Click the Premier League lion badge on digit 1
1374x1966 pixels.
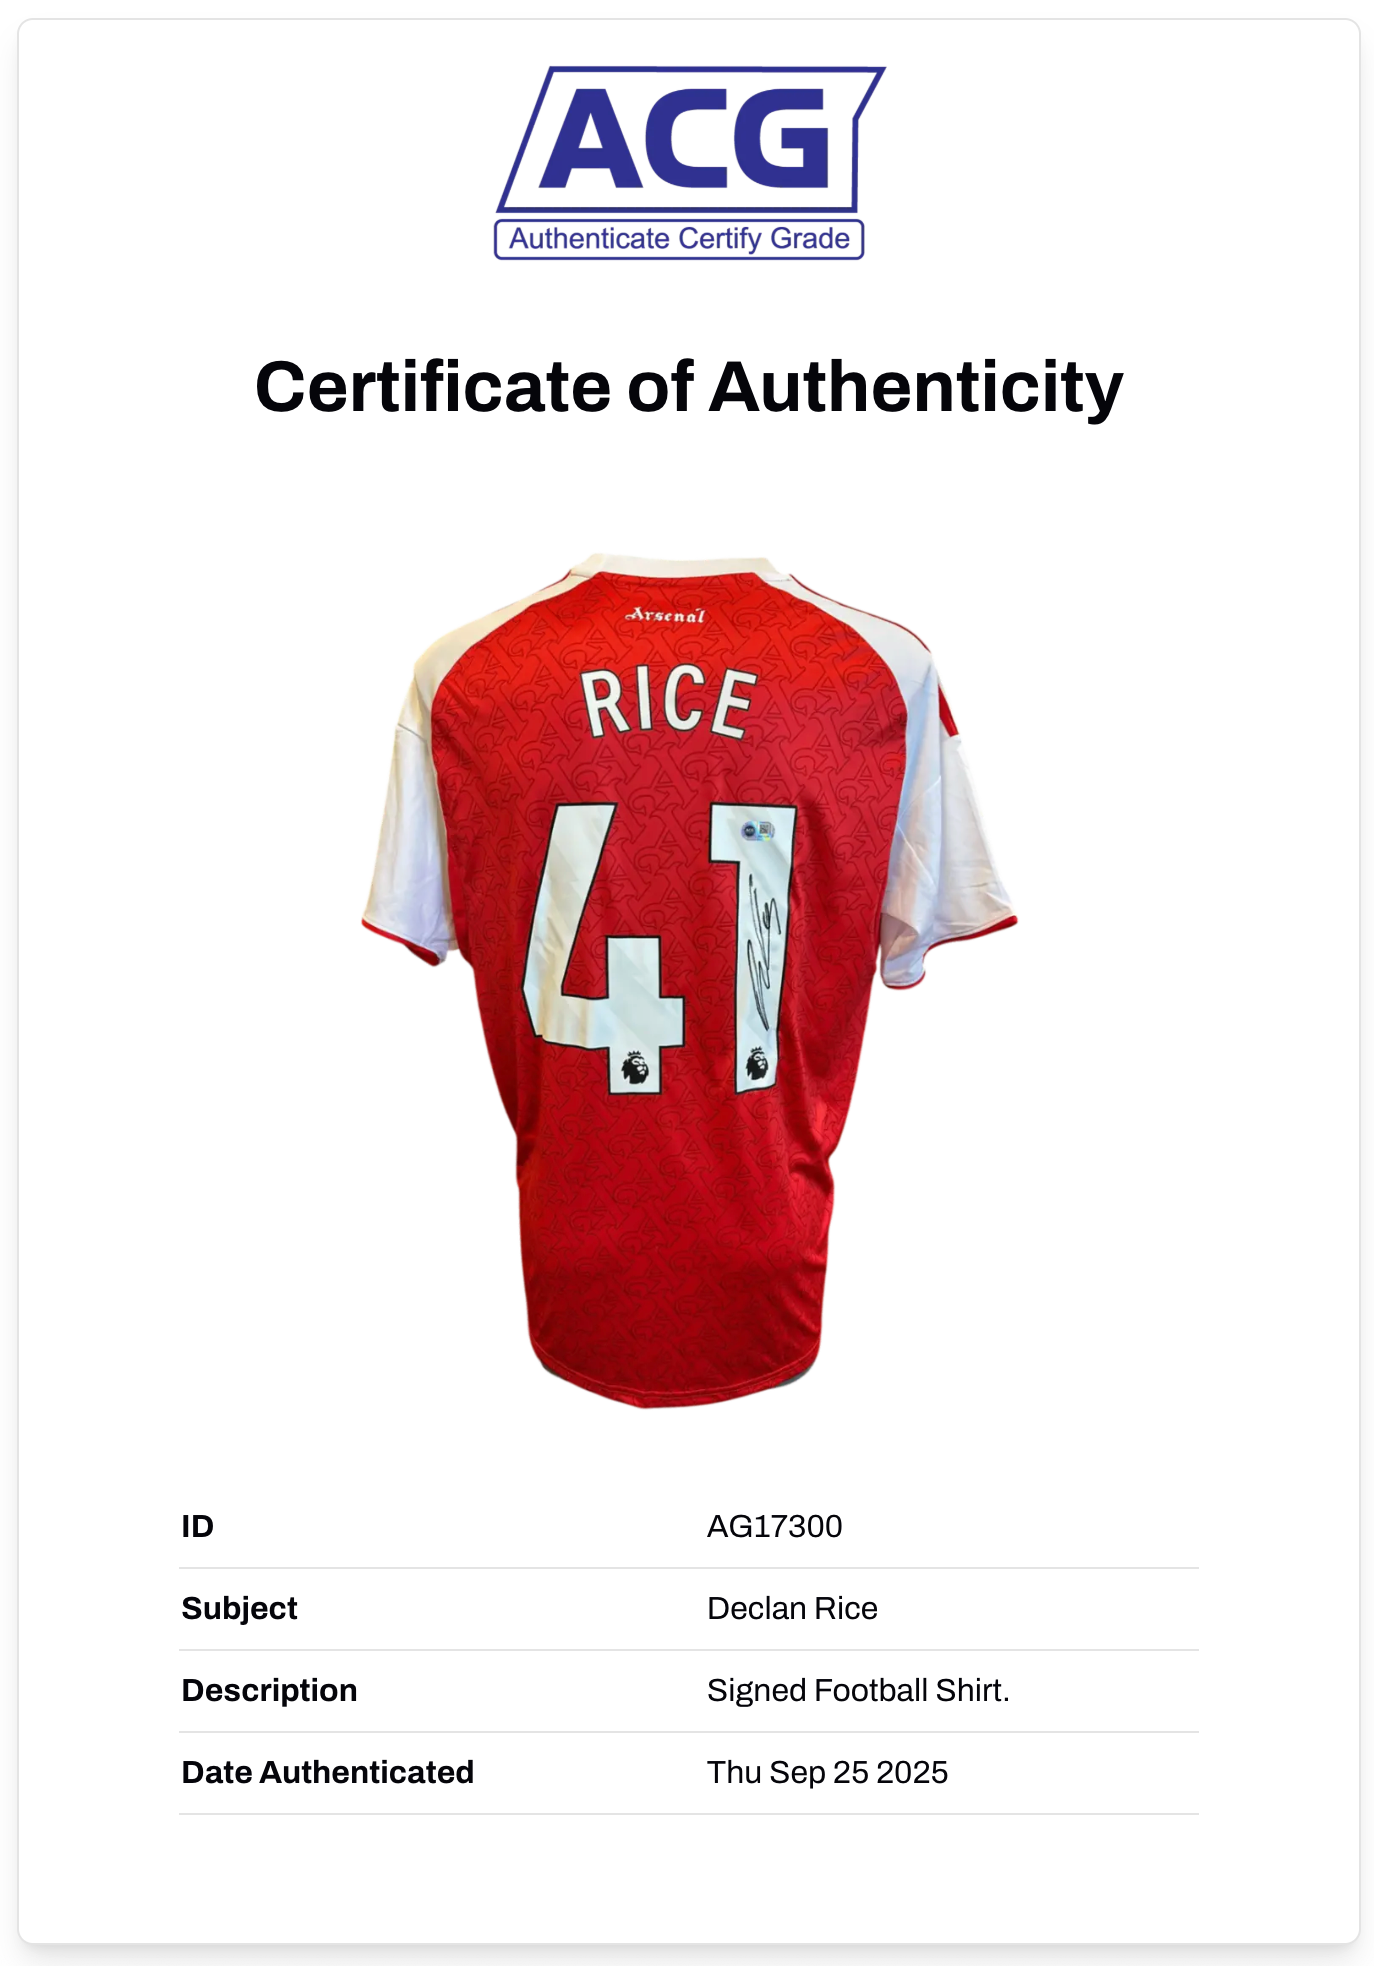tap(757, 1063)
